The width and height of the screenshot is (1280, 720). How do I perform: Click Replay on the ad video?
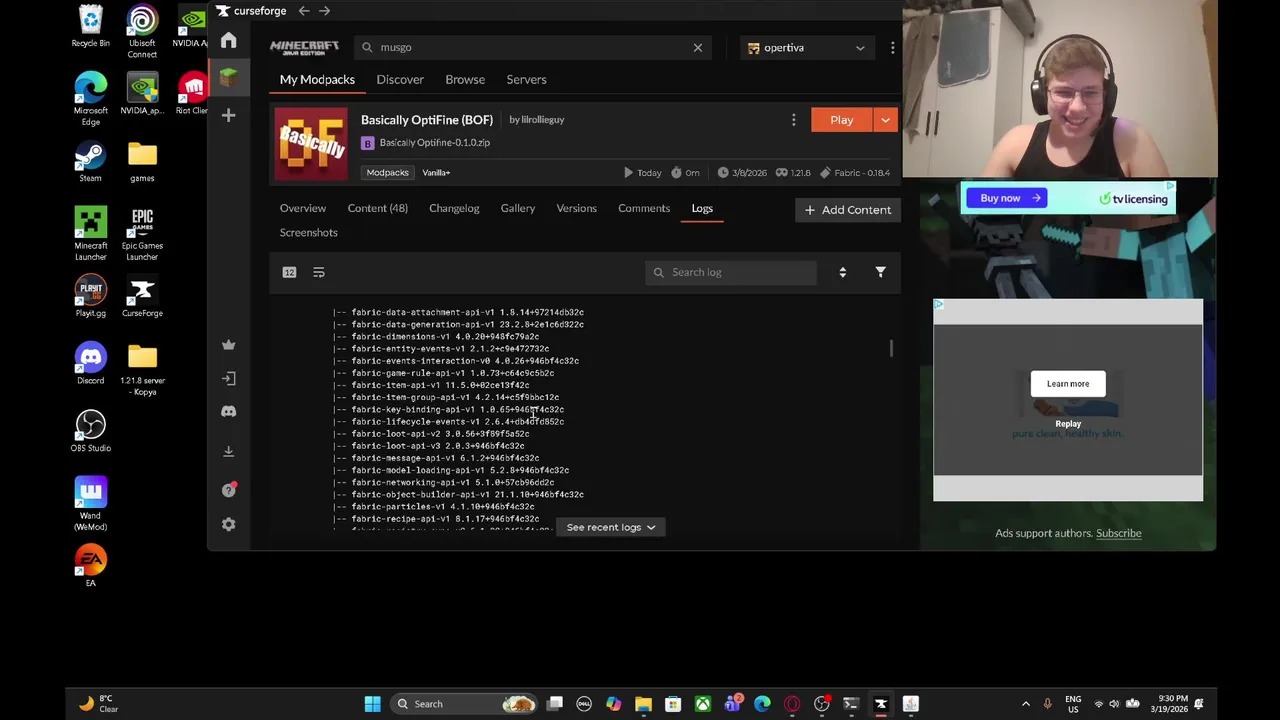click(x=1068, y=424)
